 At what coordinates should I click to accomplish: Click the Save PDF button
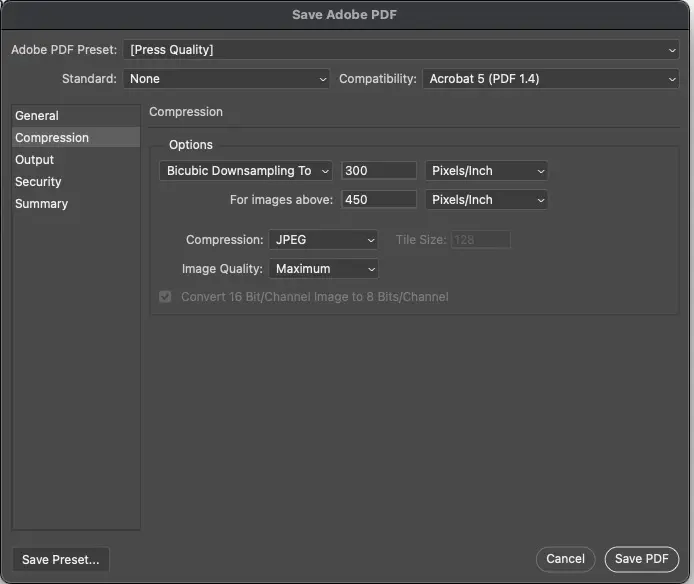tap(641, 559)
